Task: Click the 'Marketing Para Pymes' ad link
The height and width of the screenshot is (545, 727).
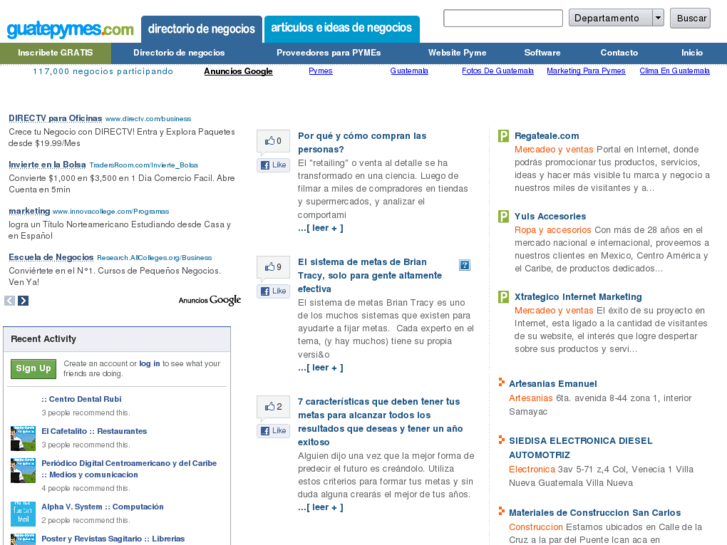Action: (586, 71)
